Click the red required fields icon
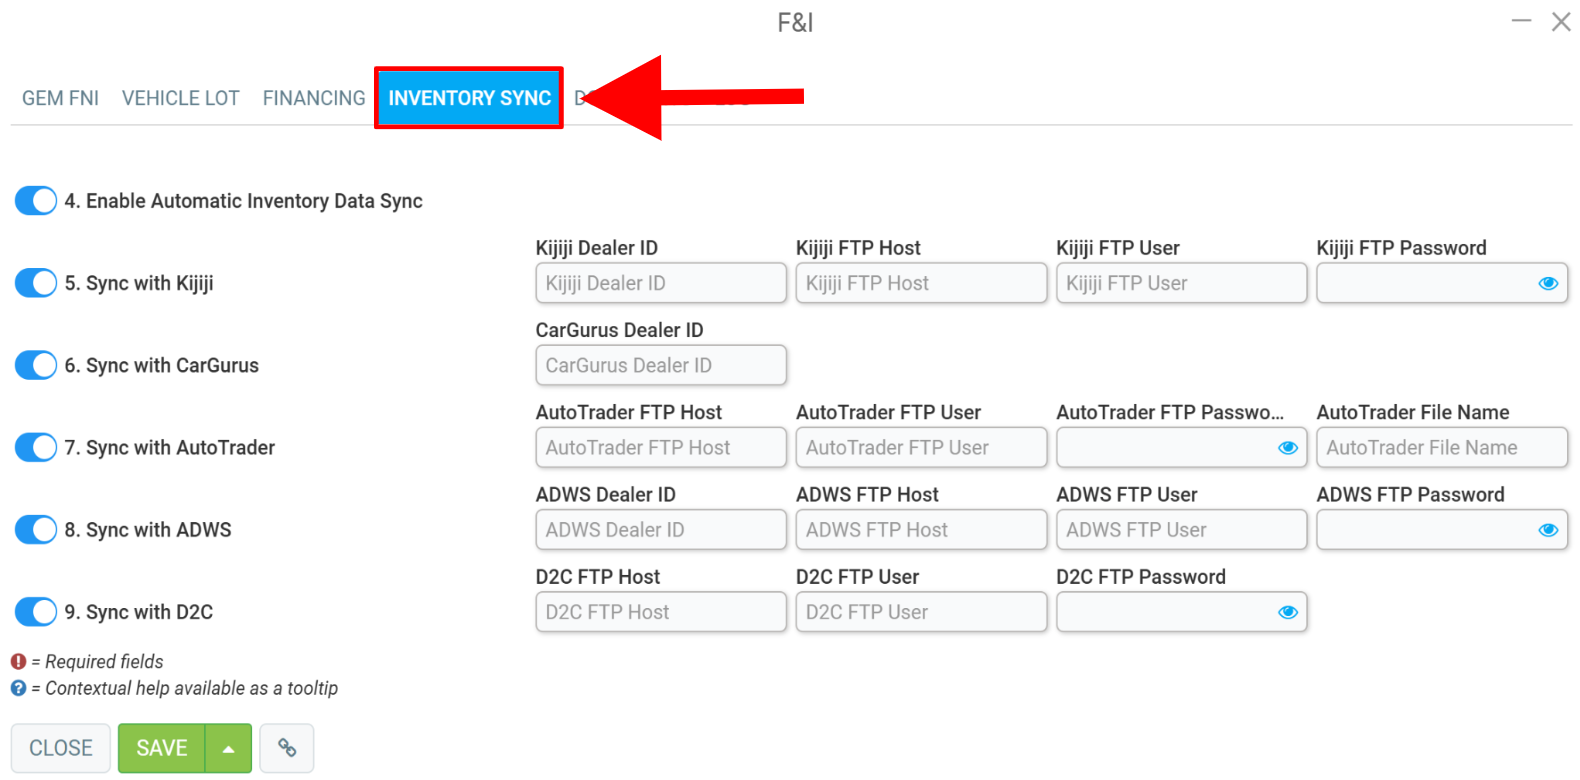Screen dimensions: 1580x780 18,662
